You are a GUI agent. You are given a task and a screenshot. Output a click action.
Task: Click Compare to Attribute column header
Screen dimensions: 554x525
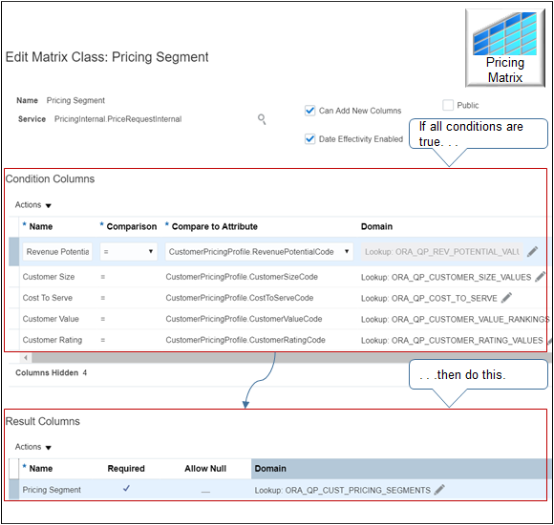(214, 226)
